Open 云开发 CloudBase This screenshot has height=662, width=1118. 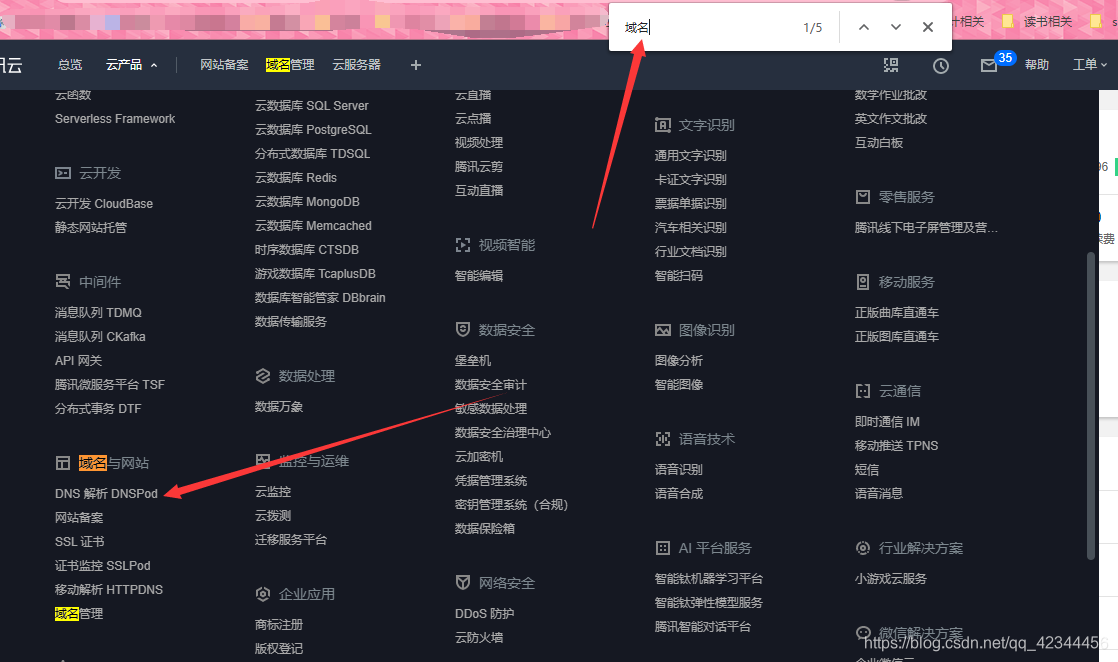pos(104,204)
